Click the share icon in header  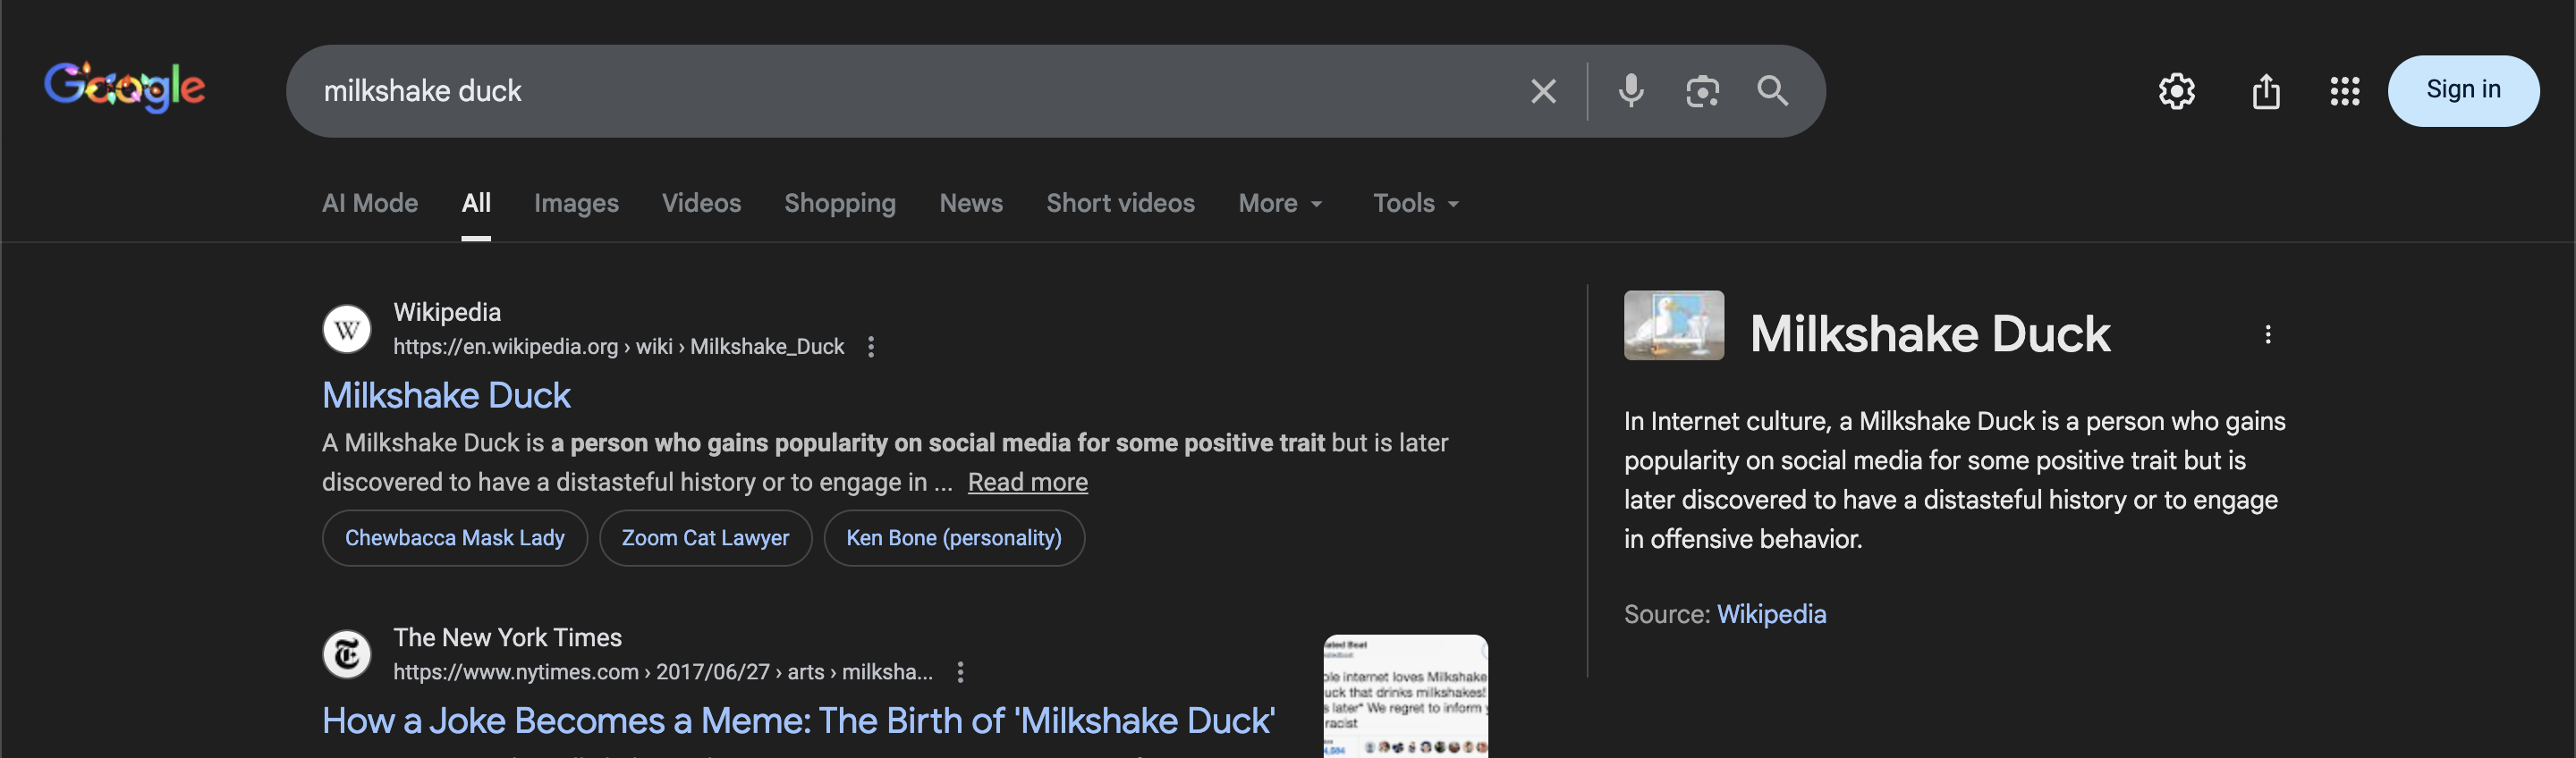click(x=2265, y=91)
